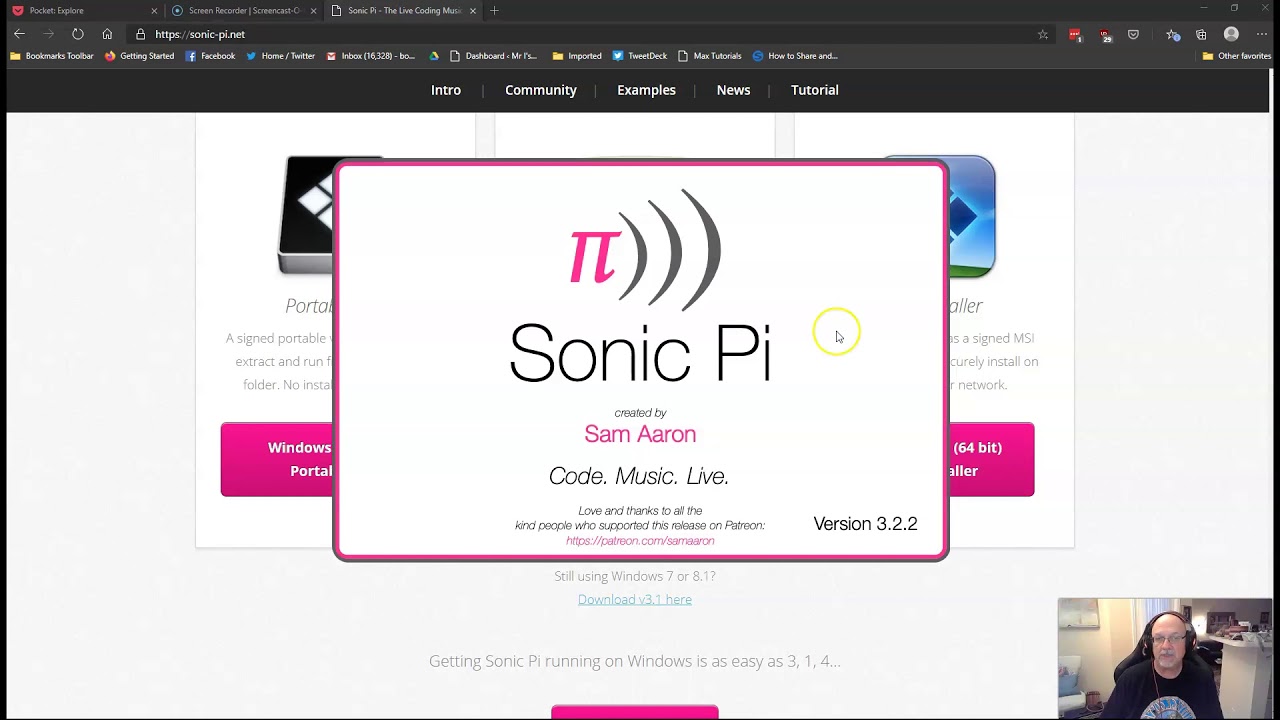Click the 'Still using Windows 7 or 8.1?' text
Viewport: 1280px width, 720px height.
click(635, 576)
